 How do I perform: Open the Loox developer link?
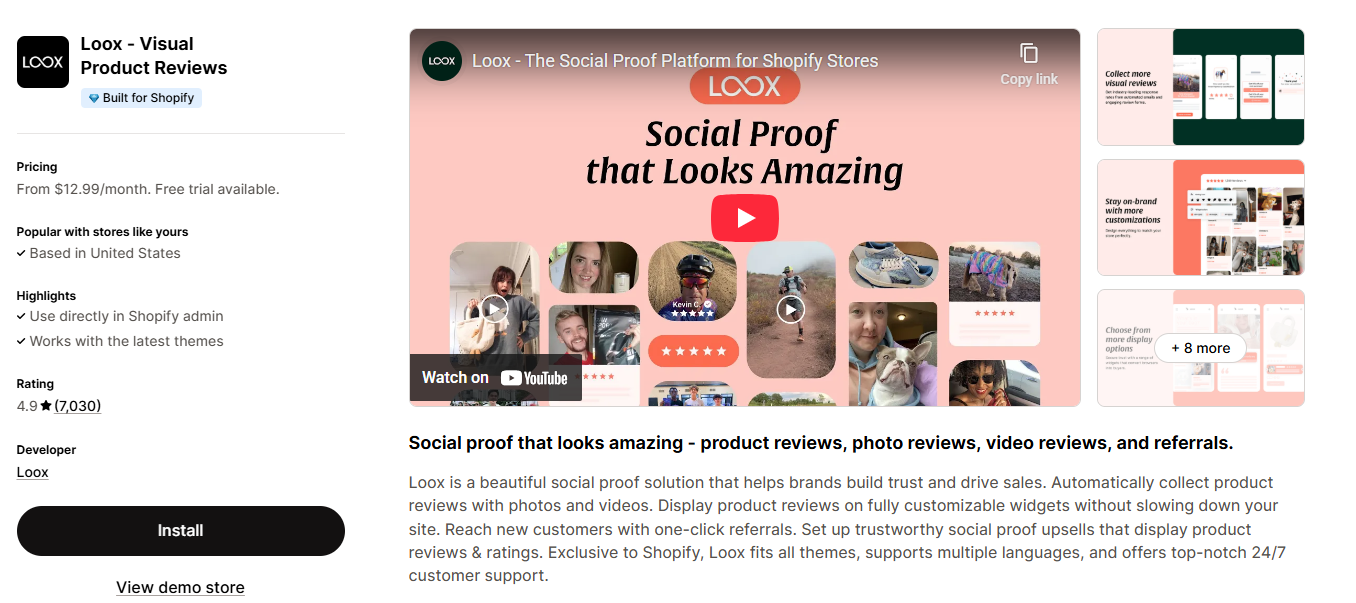click(x=33, y=472)
